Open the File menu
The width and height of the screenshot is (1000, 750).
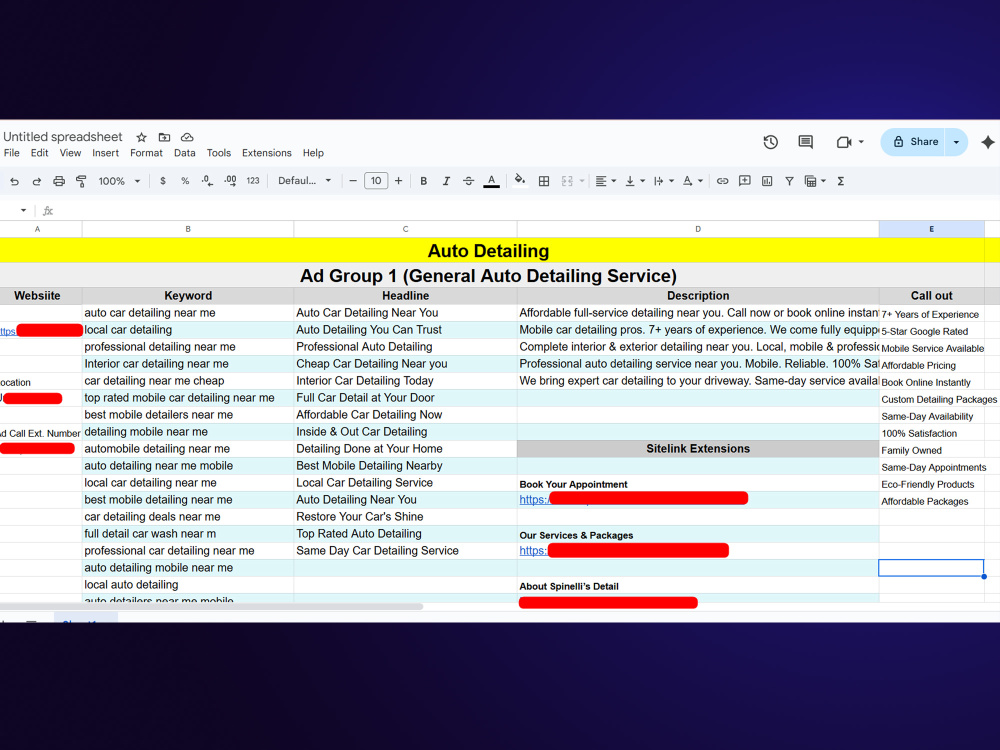11,153
